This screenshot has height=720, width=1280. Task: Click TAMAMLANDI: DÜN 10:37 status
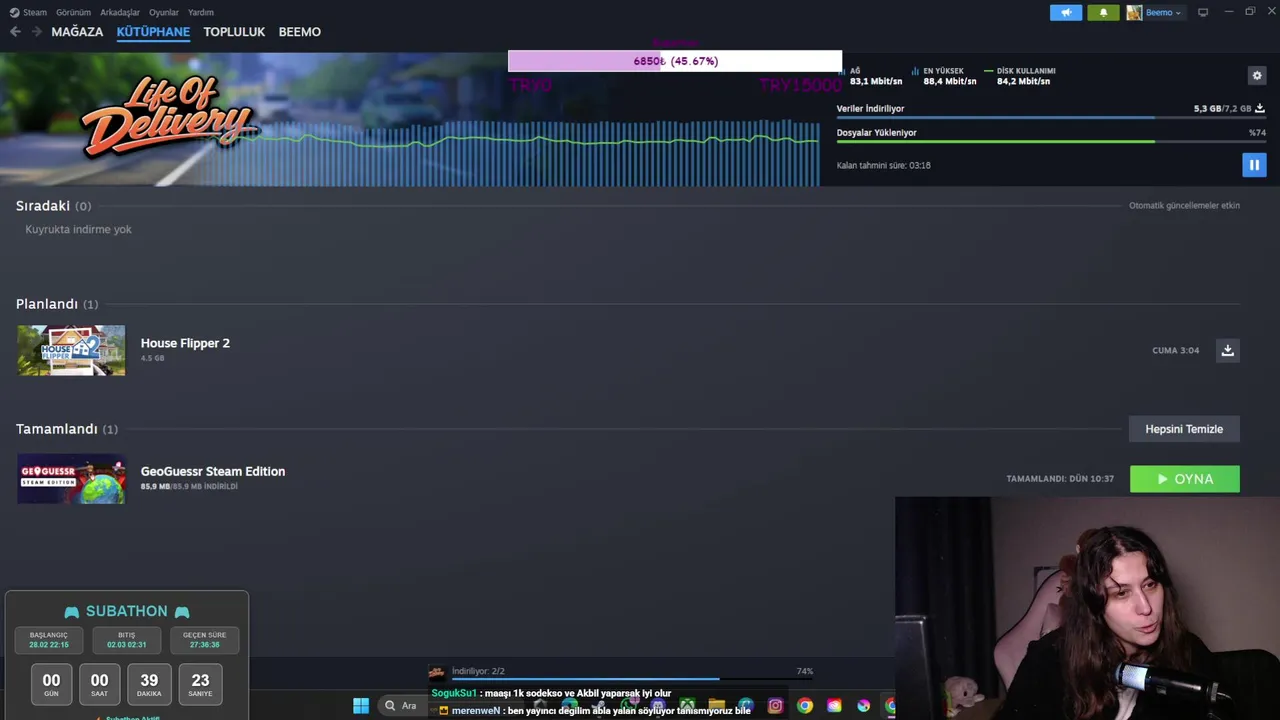tap(1060, 479)
